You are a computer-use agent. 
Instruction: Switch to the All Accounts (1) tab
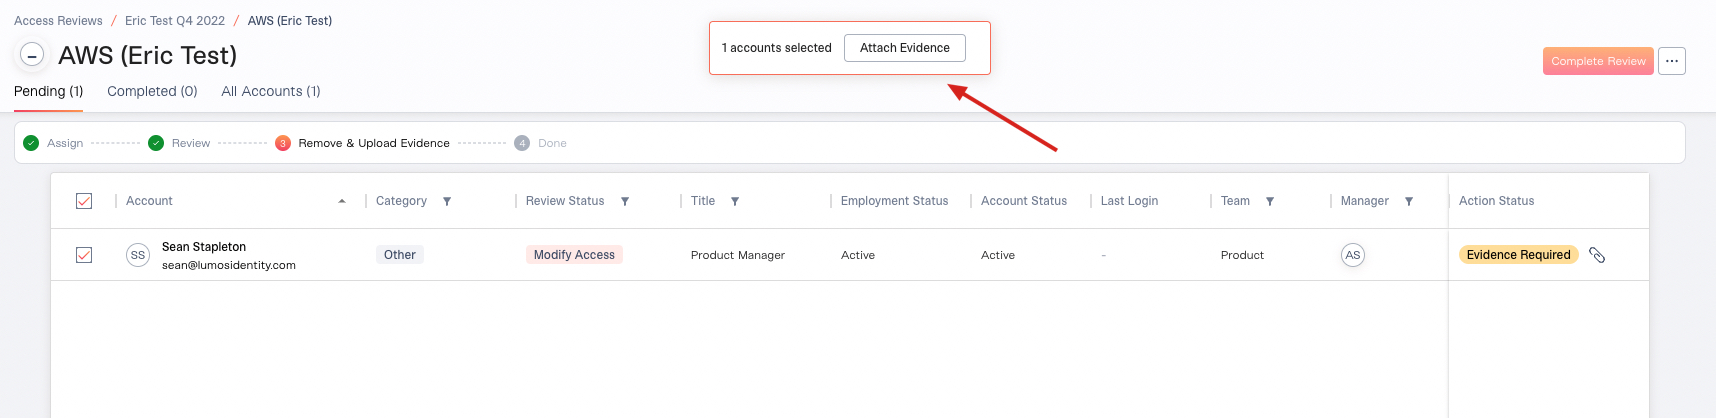tap(271, 91)
